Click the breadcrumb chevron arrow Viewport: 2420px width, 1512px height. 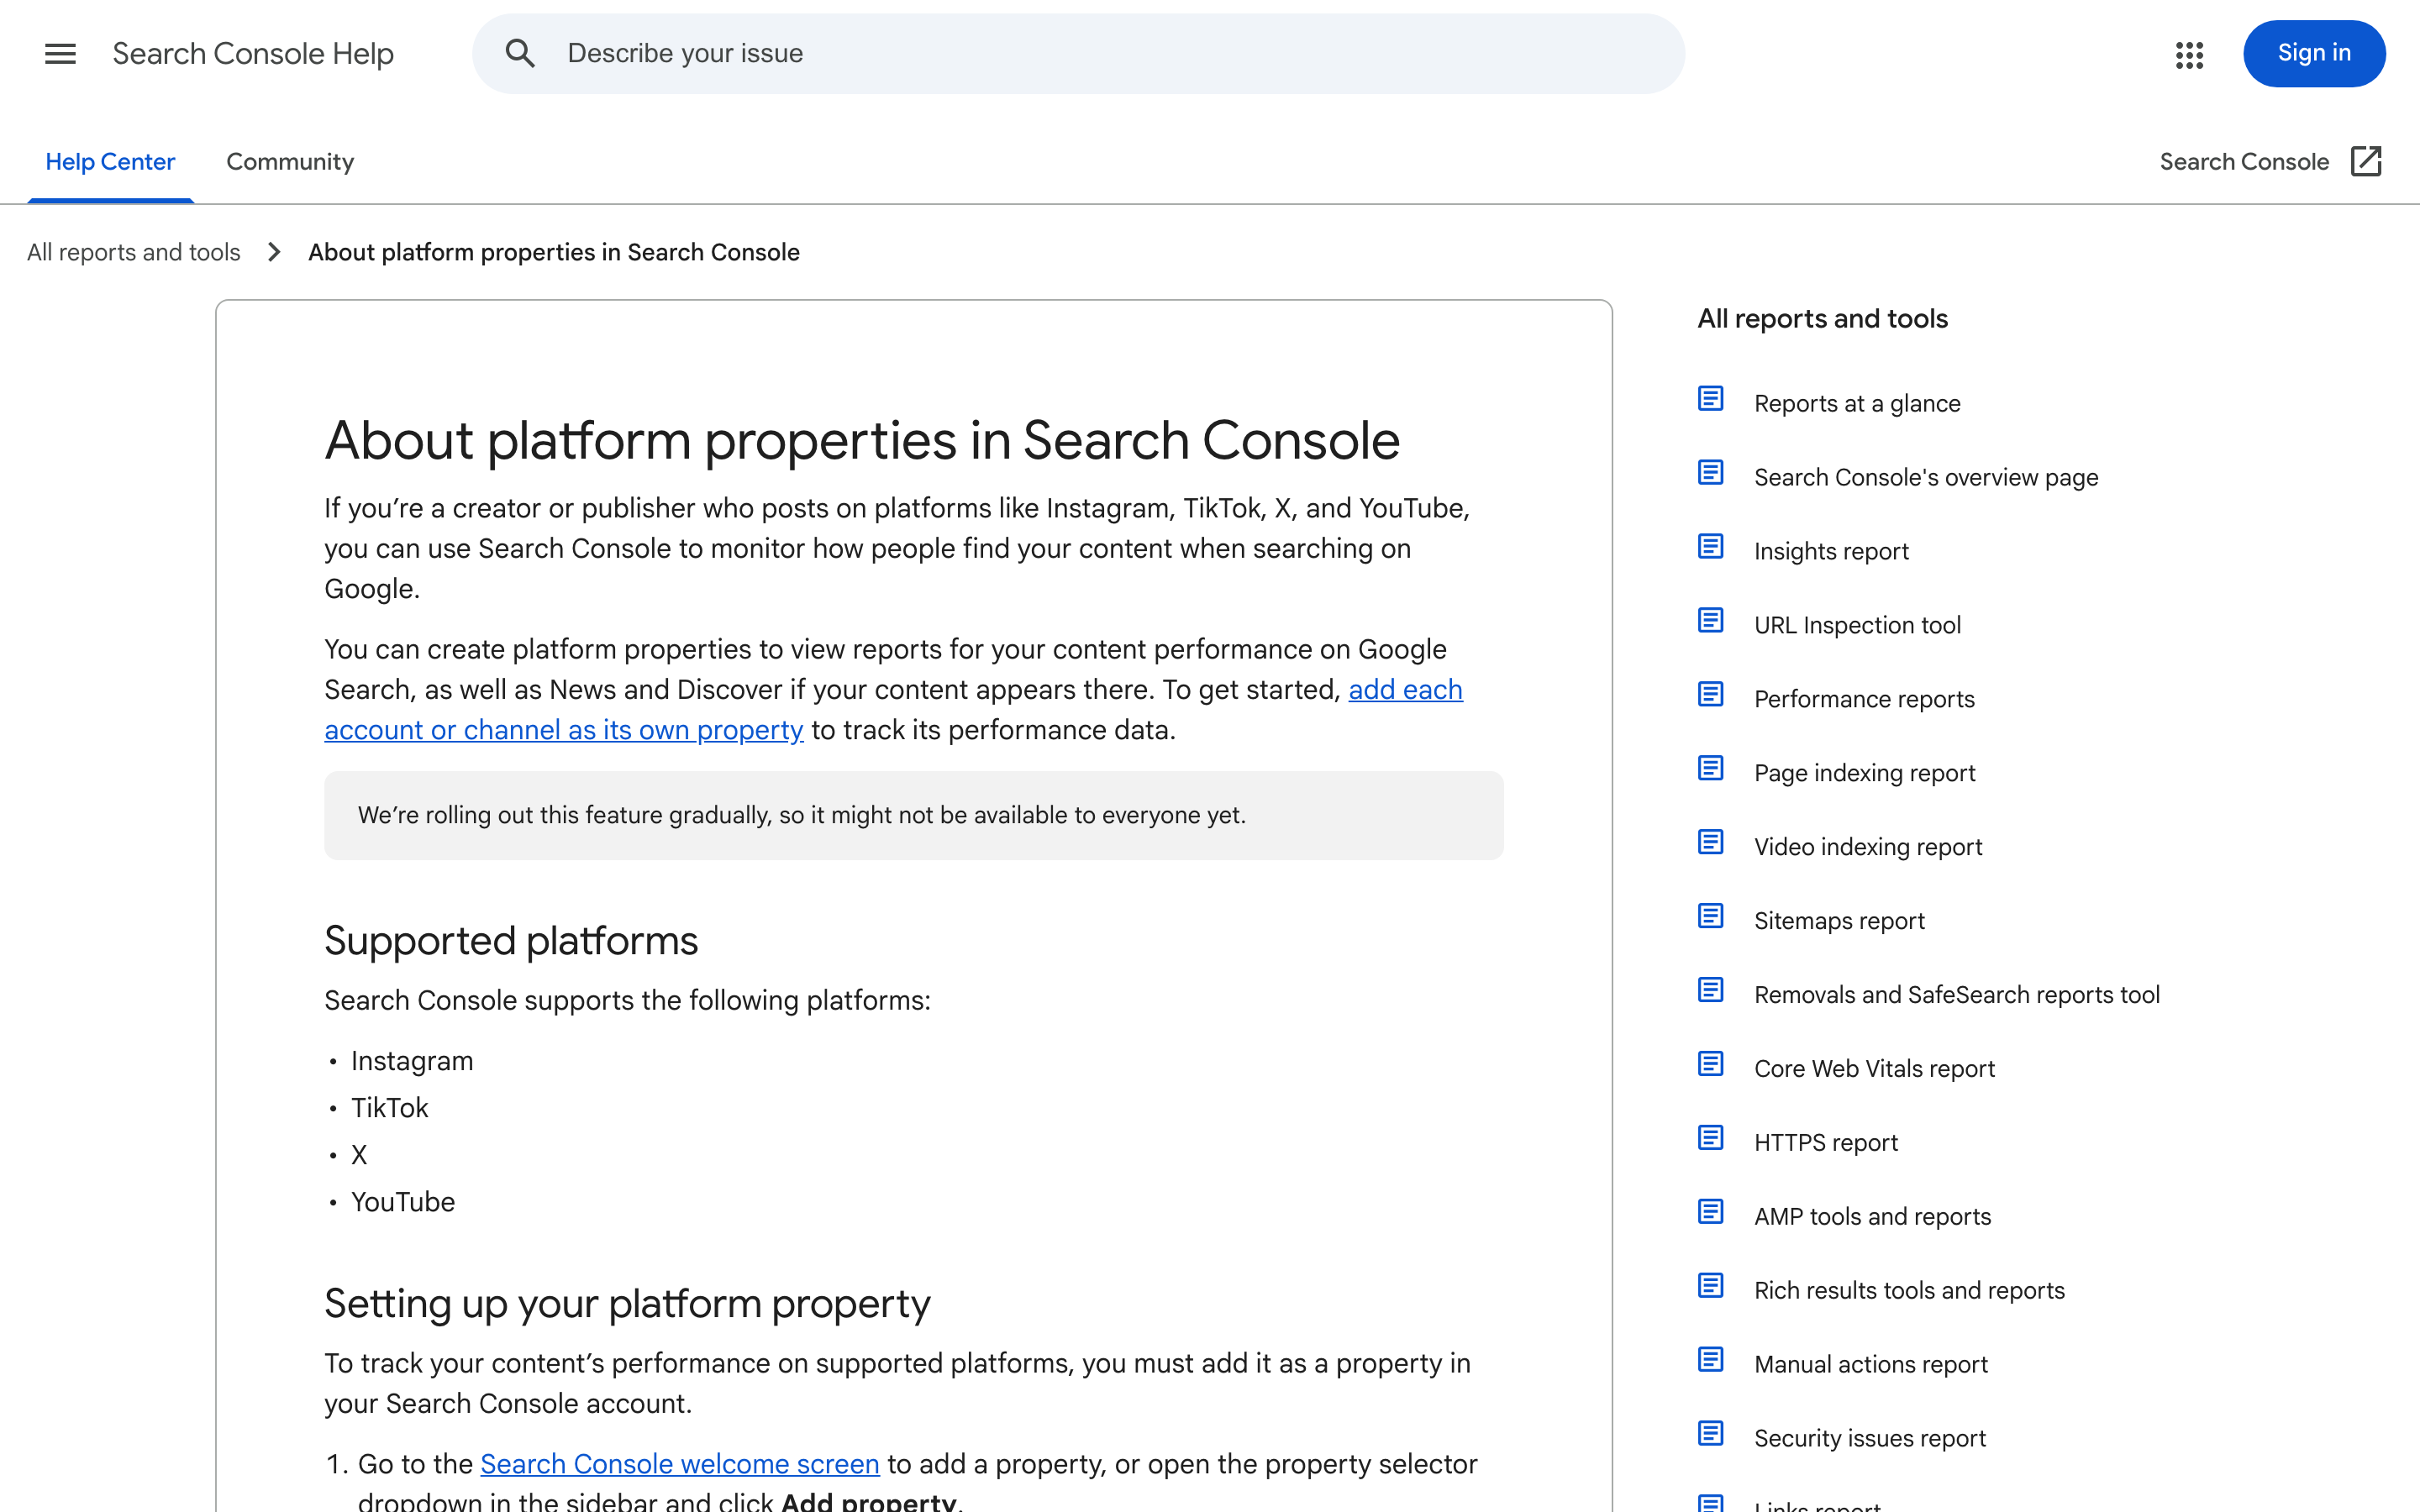274,252
